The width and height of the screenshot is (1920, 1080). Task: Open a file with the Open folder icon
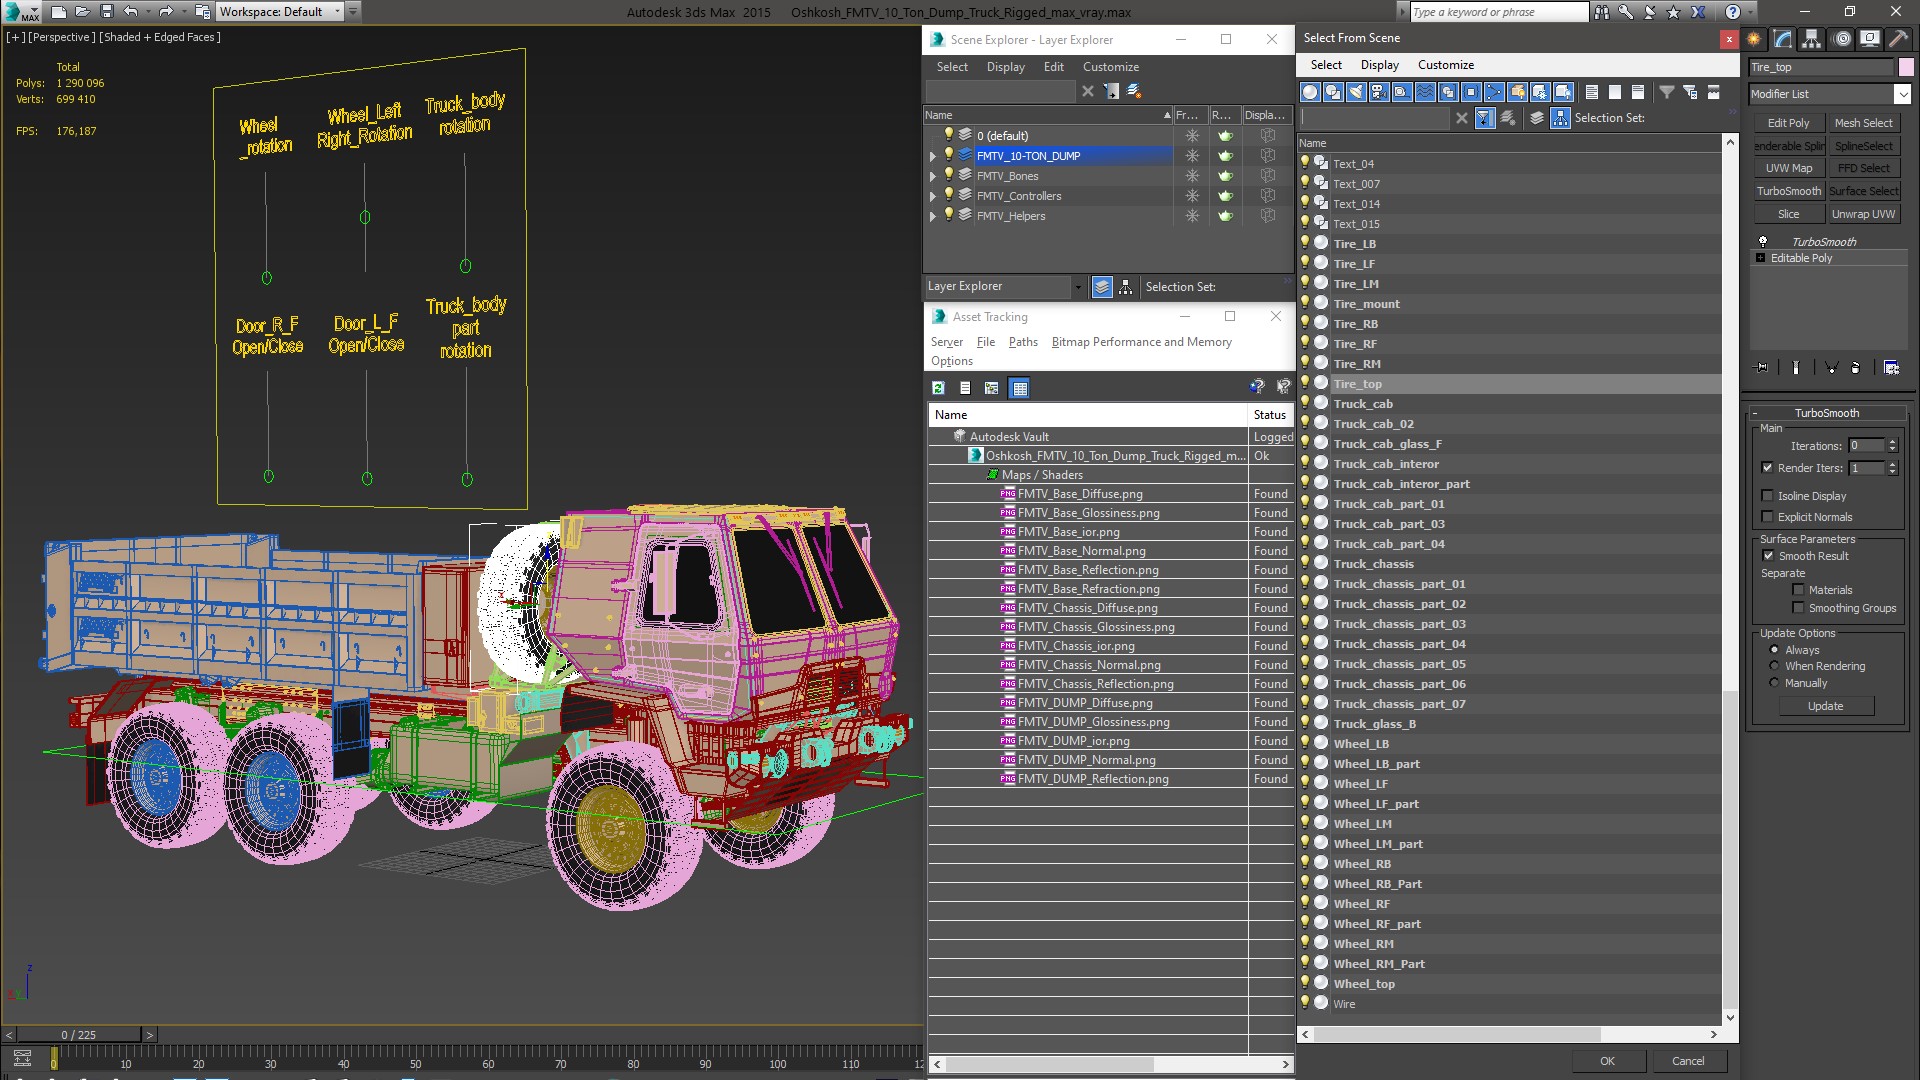pos(82,12)
